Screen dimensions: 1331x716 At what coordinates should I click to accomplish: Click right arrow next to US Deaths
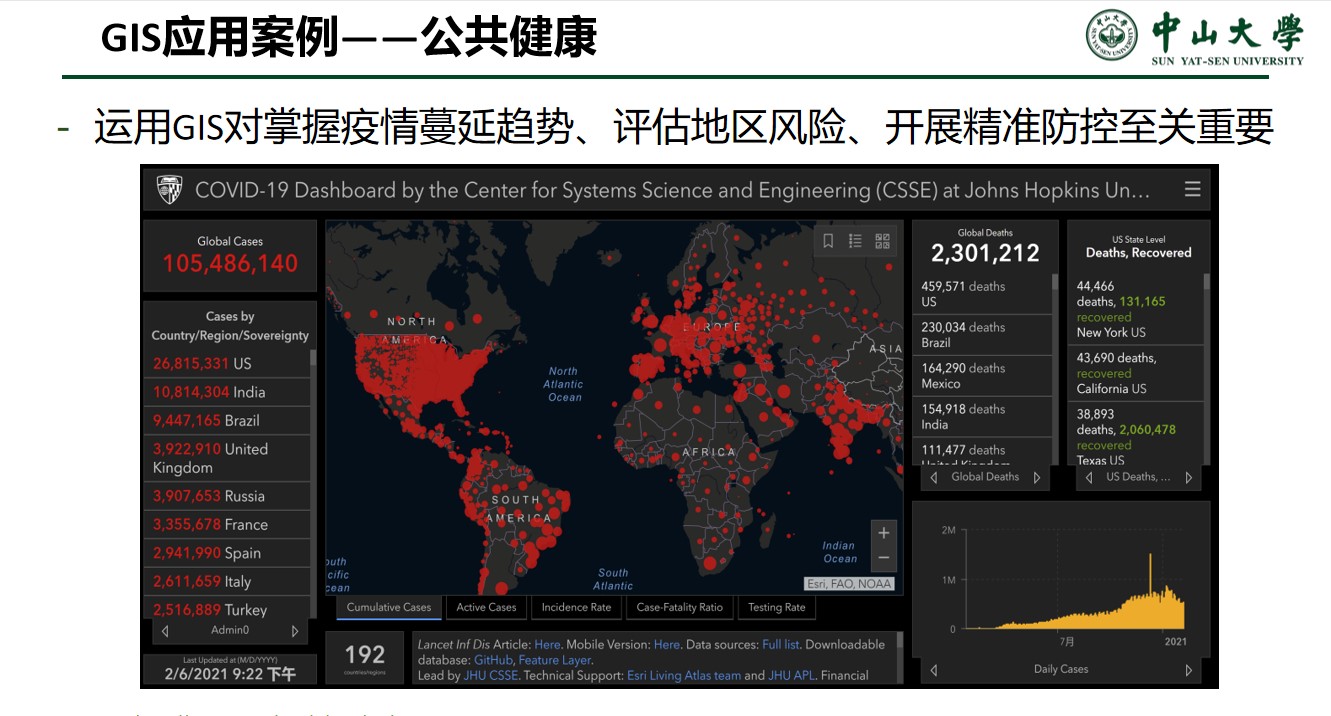pyautogui.click(x=1189, y=478)
